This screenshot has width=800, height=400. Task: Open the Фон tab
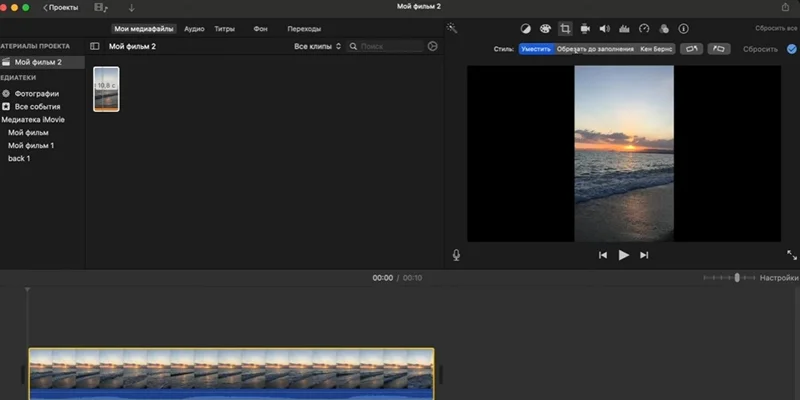(x=260, y=29)
